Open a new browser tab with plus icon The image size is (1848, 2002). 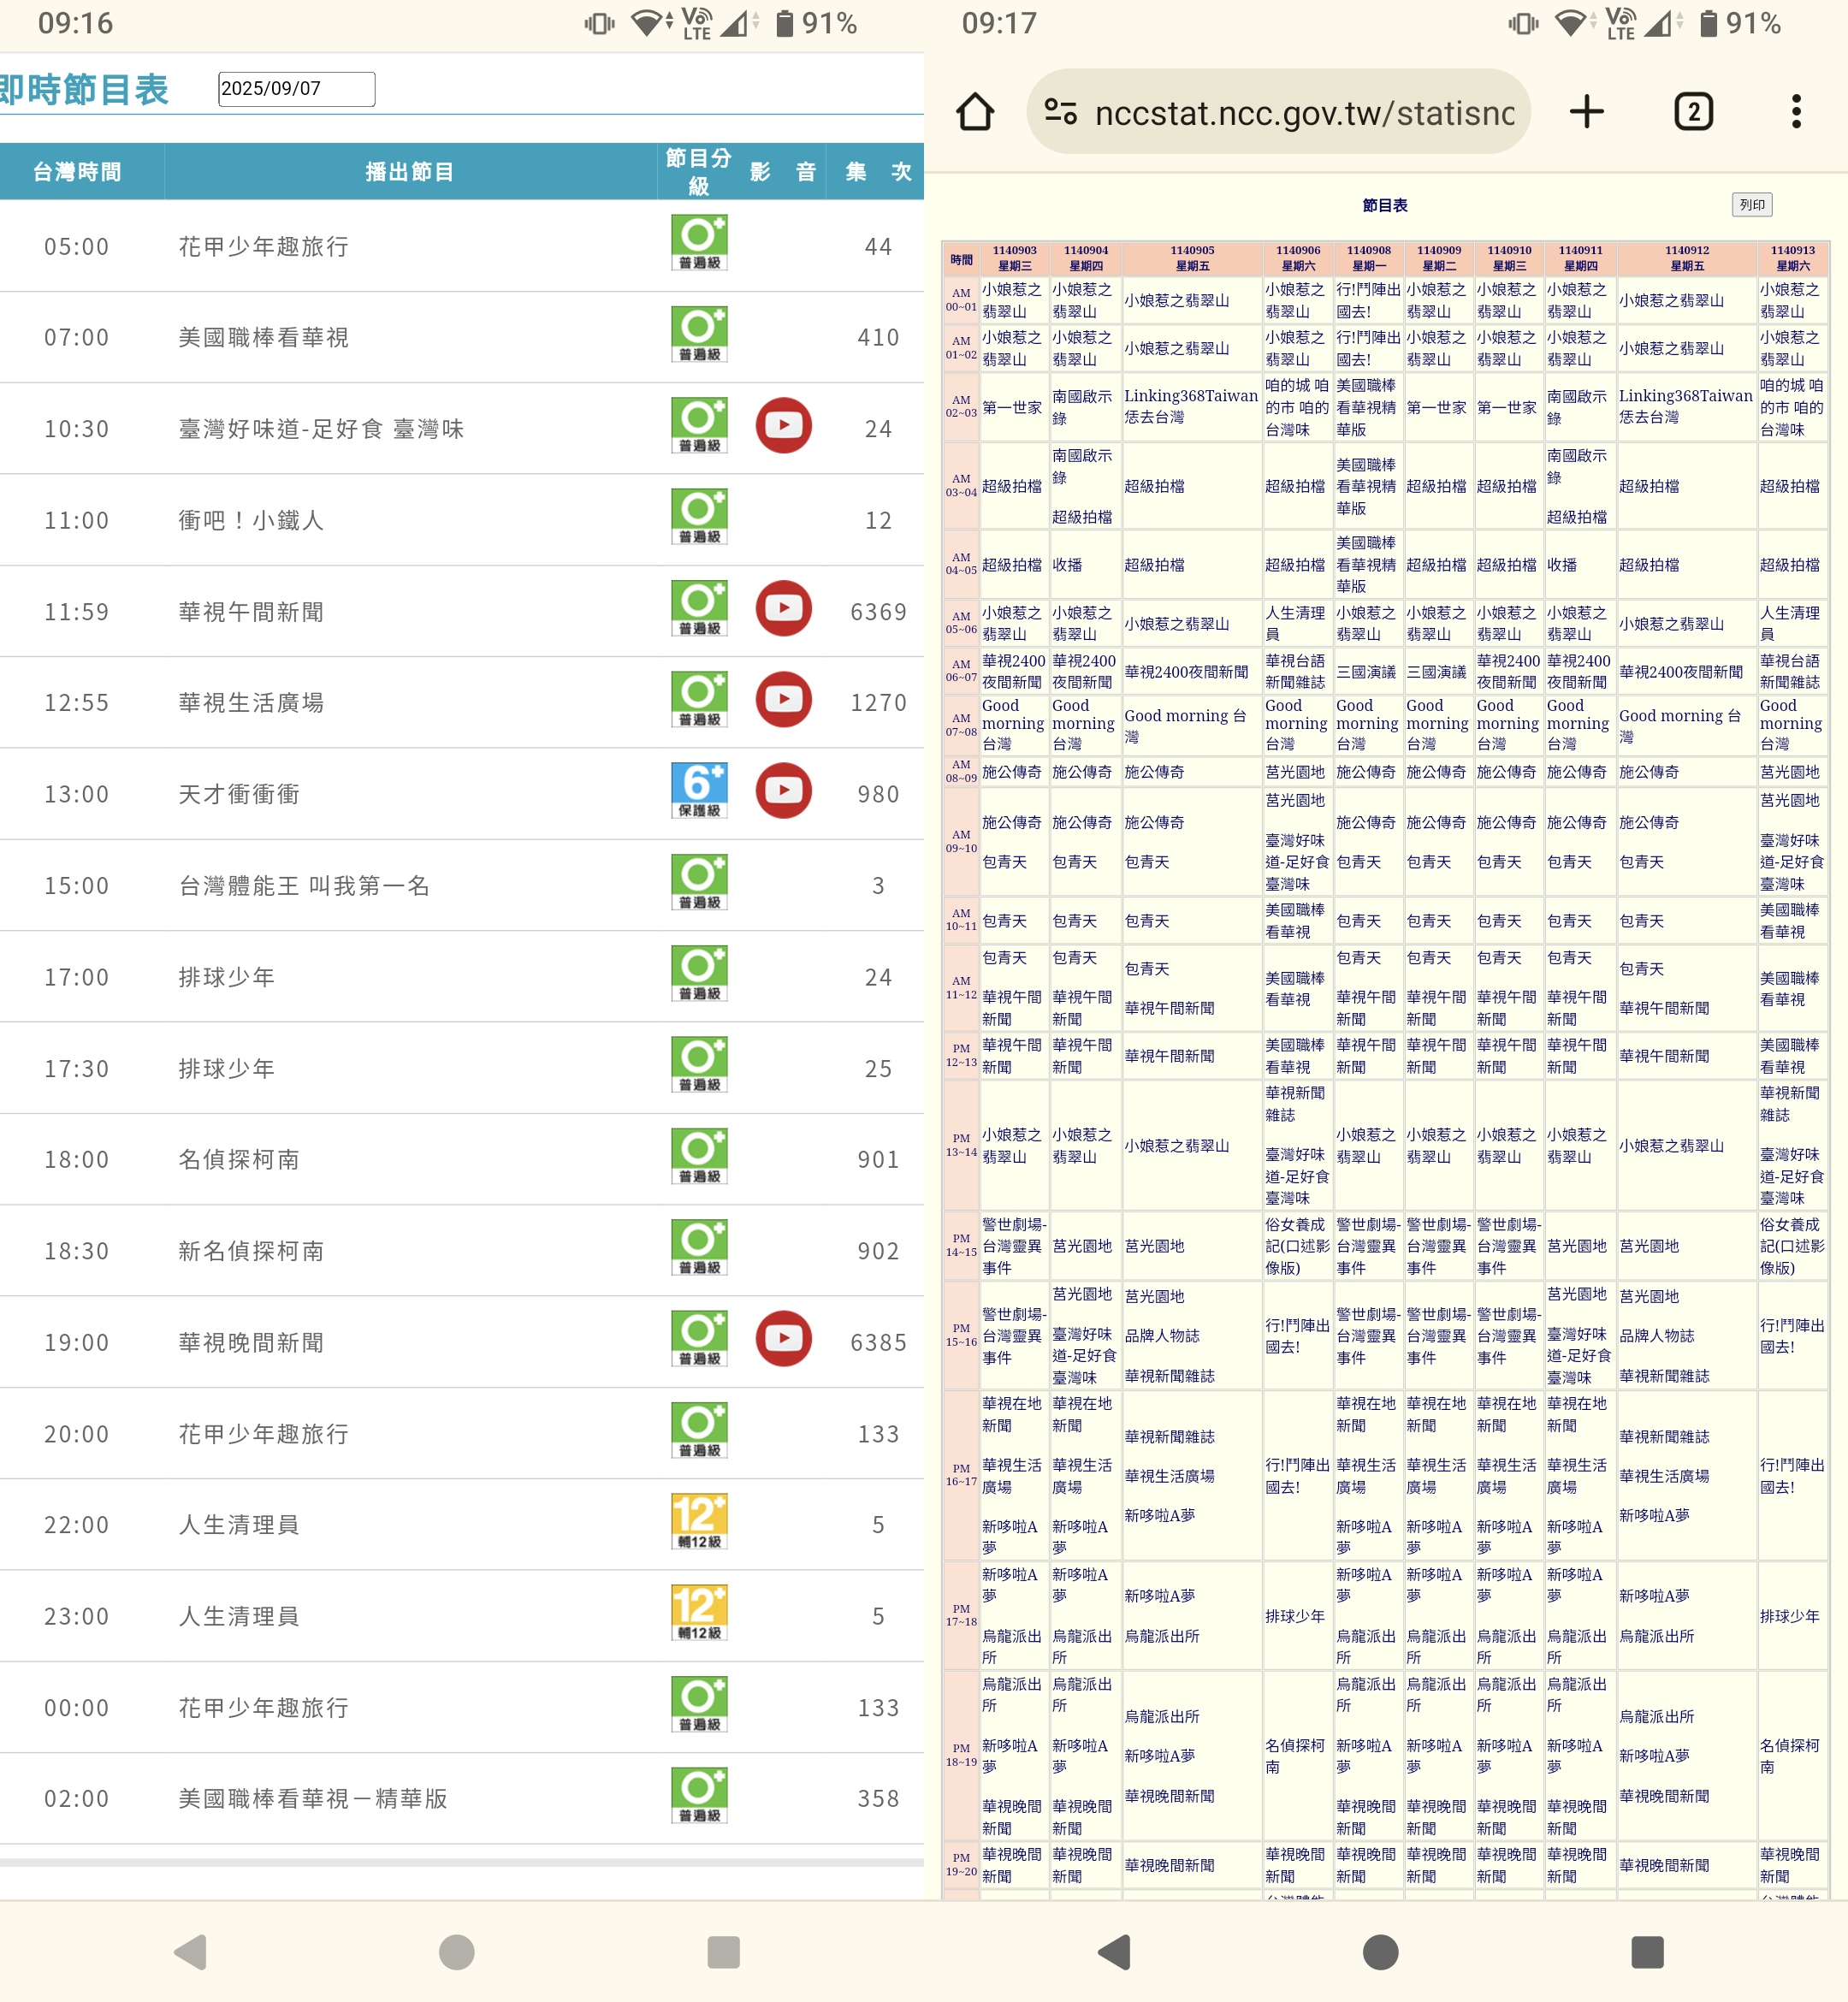pos(1586,112)
